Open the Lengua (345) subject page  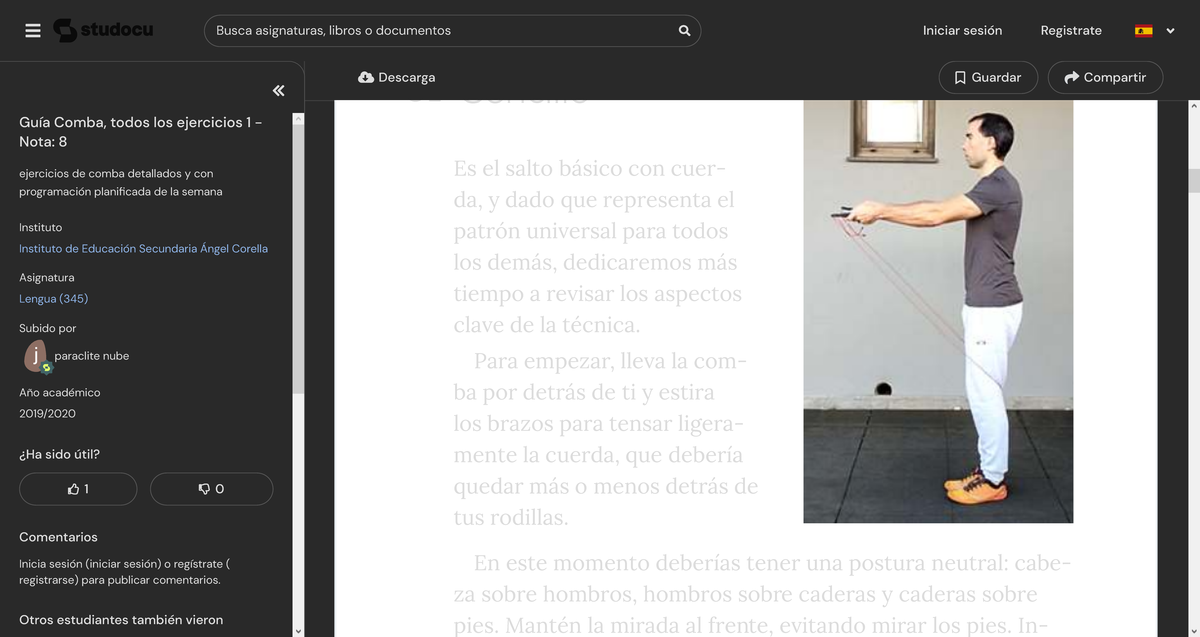pyautogui.click(x=52, y=298)
